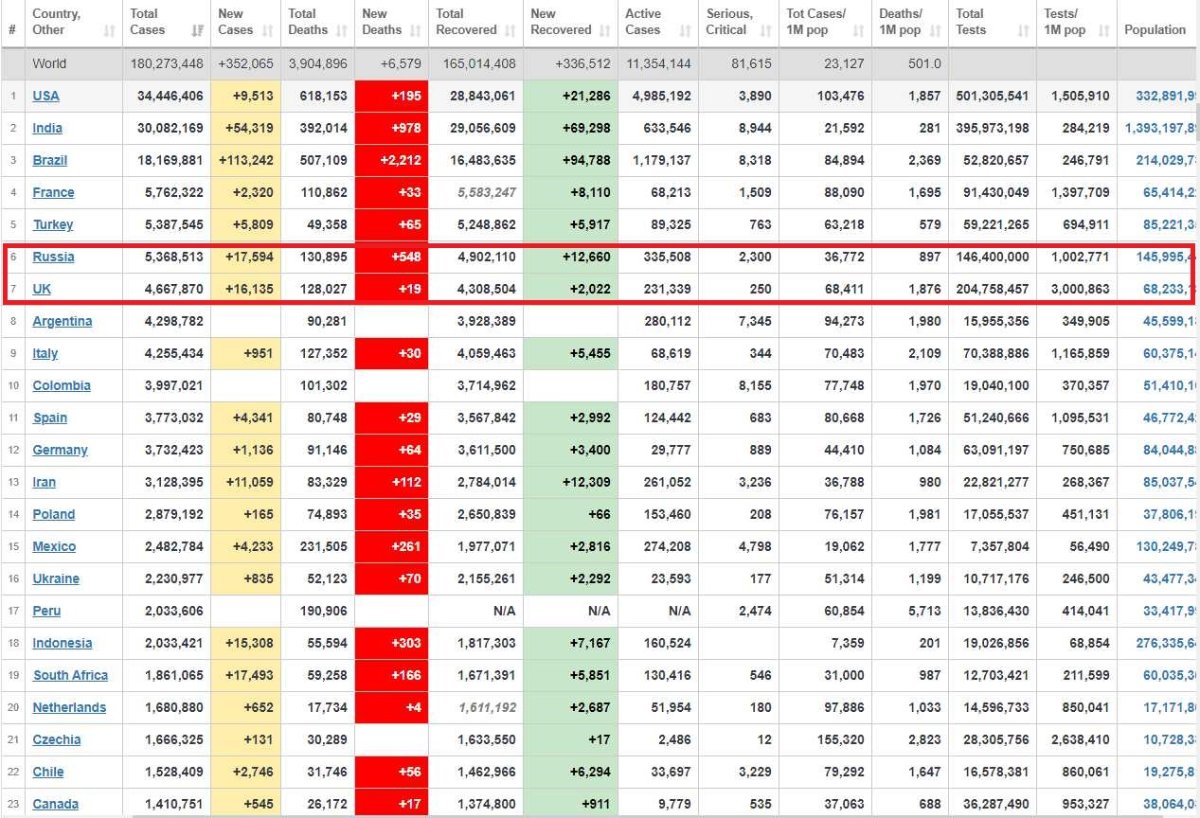Click the sort icon in Total Recovered header
This screenshot has height=818, width=1200.
[x=511, y=31]
